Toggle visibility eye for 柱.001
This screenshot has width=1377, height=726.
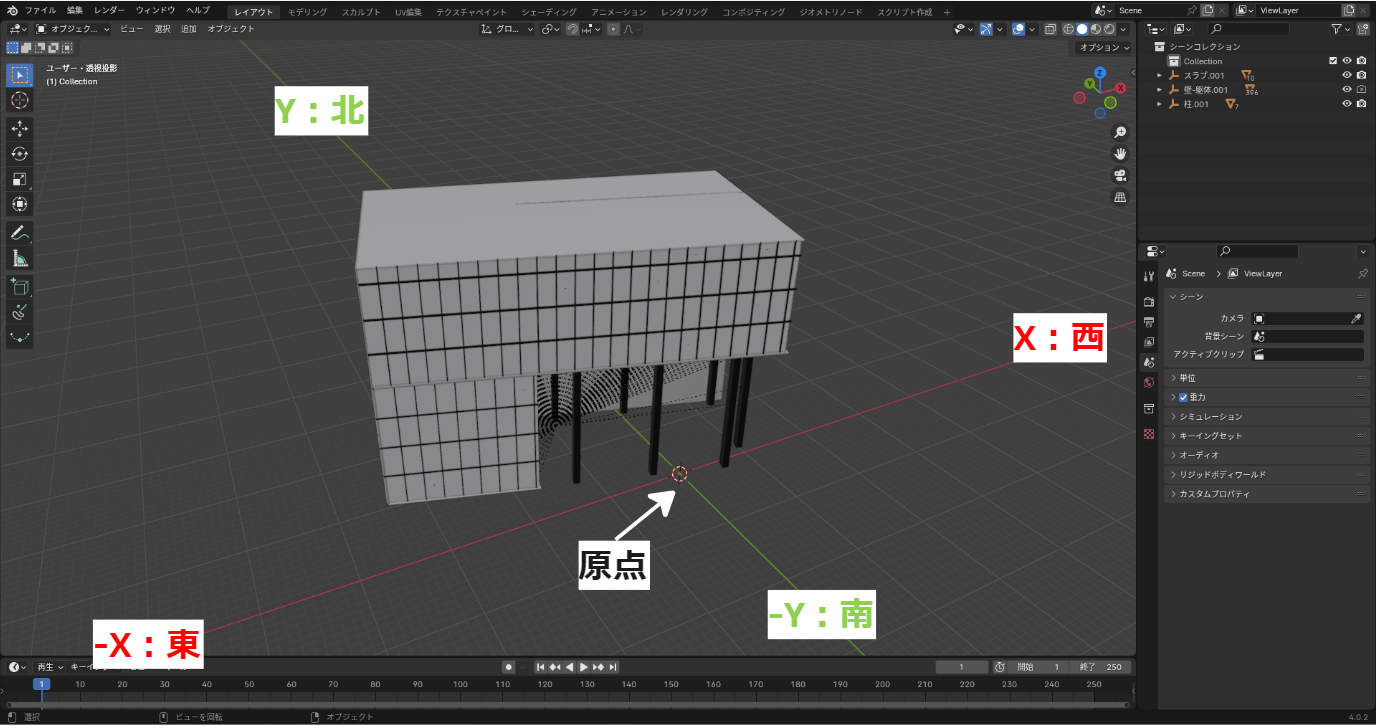coord(1346,104)
